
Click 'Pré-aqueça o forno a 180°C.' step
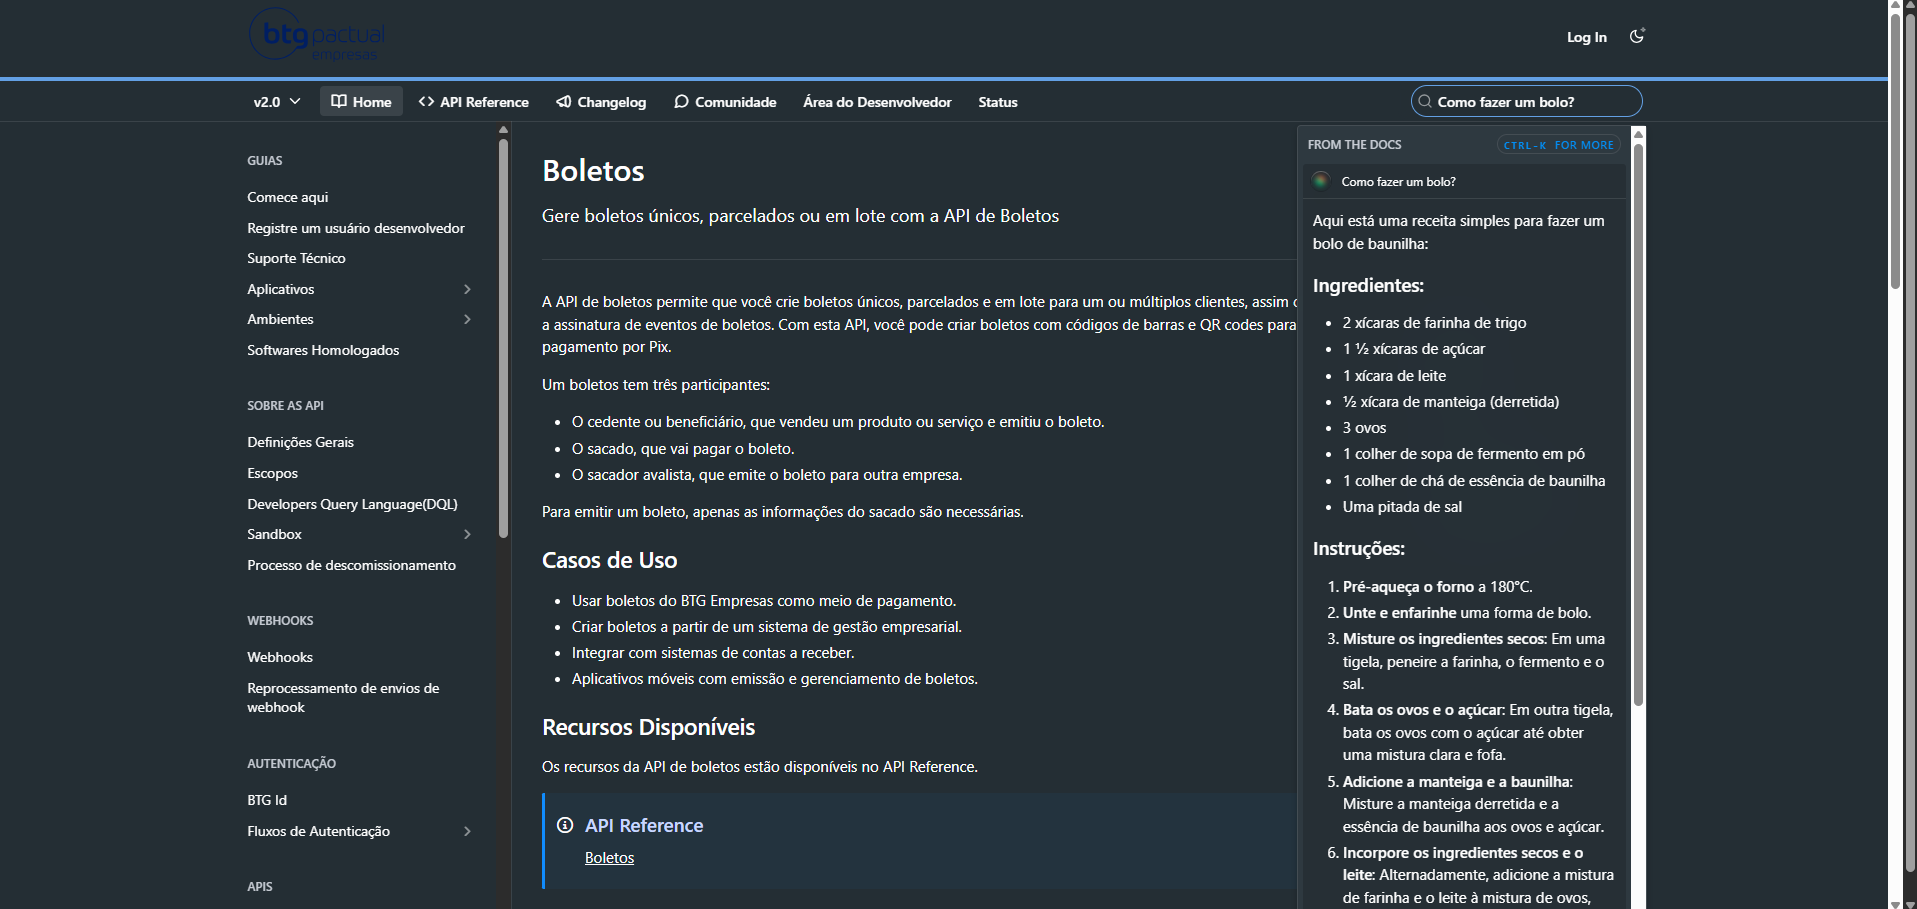click(1437, 587)
